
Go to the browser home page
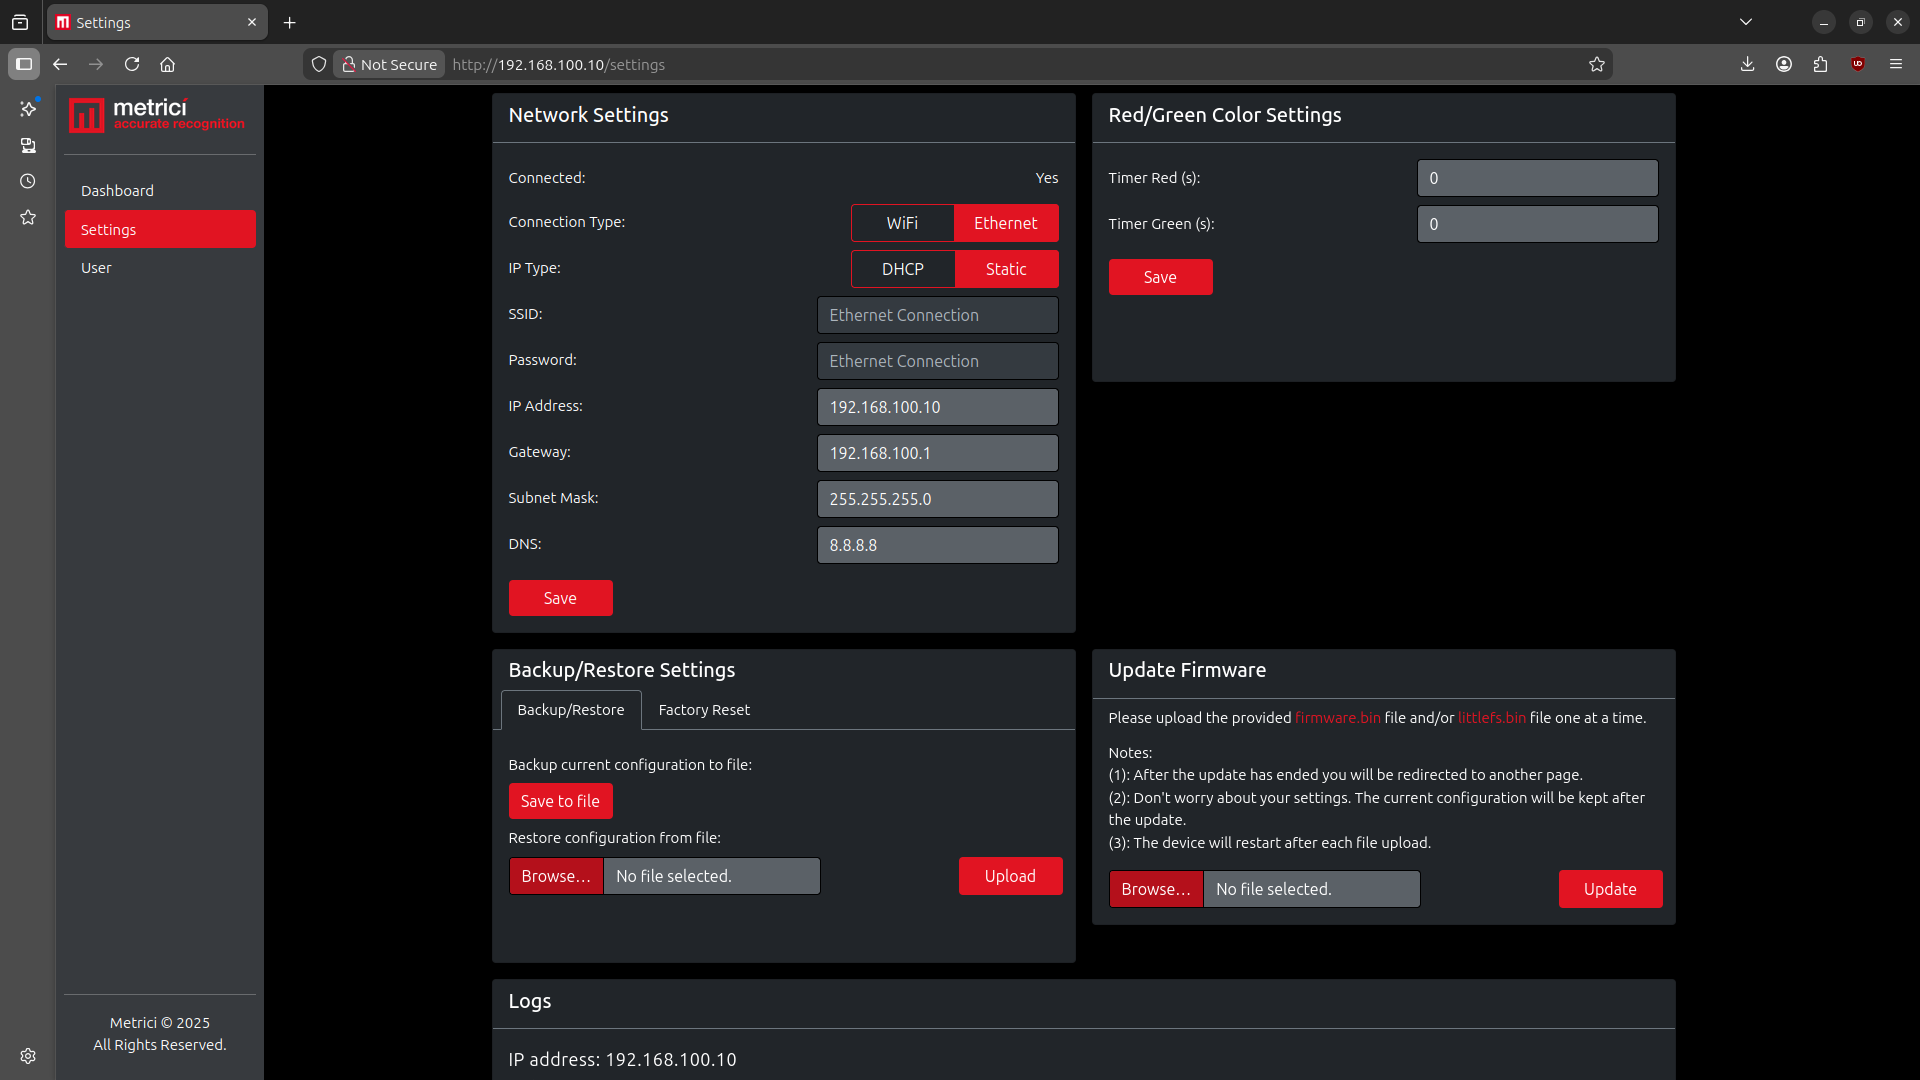coord(168,64)
